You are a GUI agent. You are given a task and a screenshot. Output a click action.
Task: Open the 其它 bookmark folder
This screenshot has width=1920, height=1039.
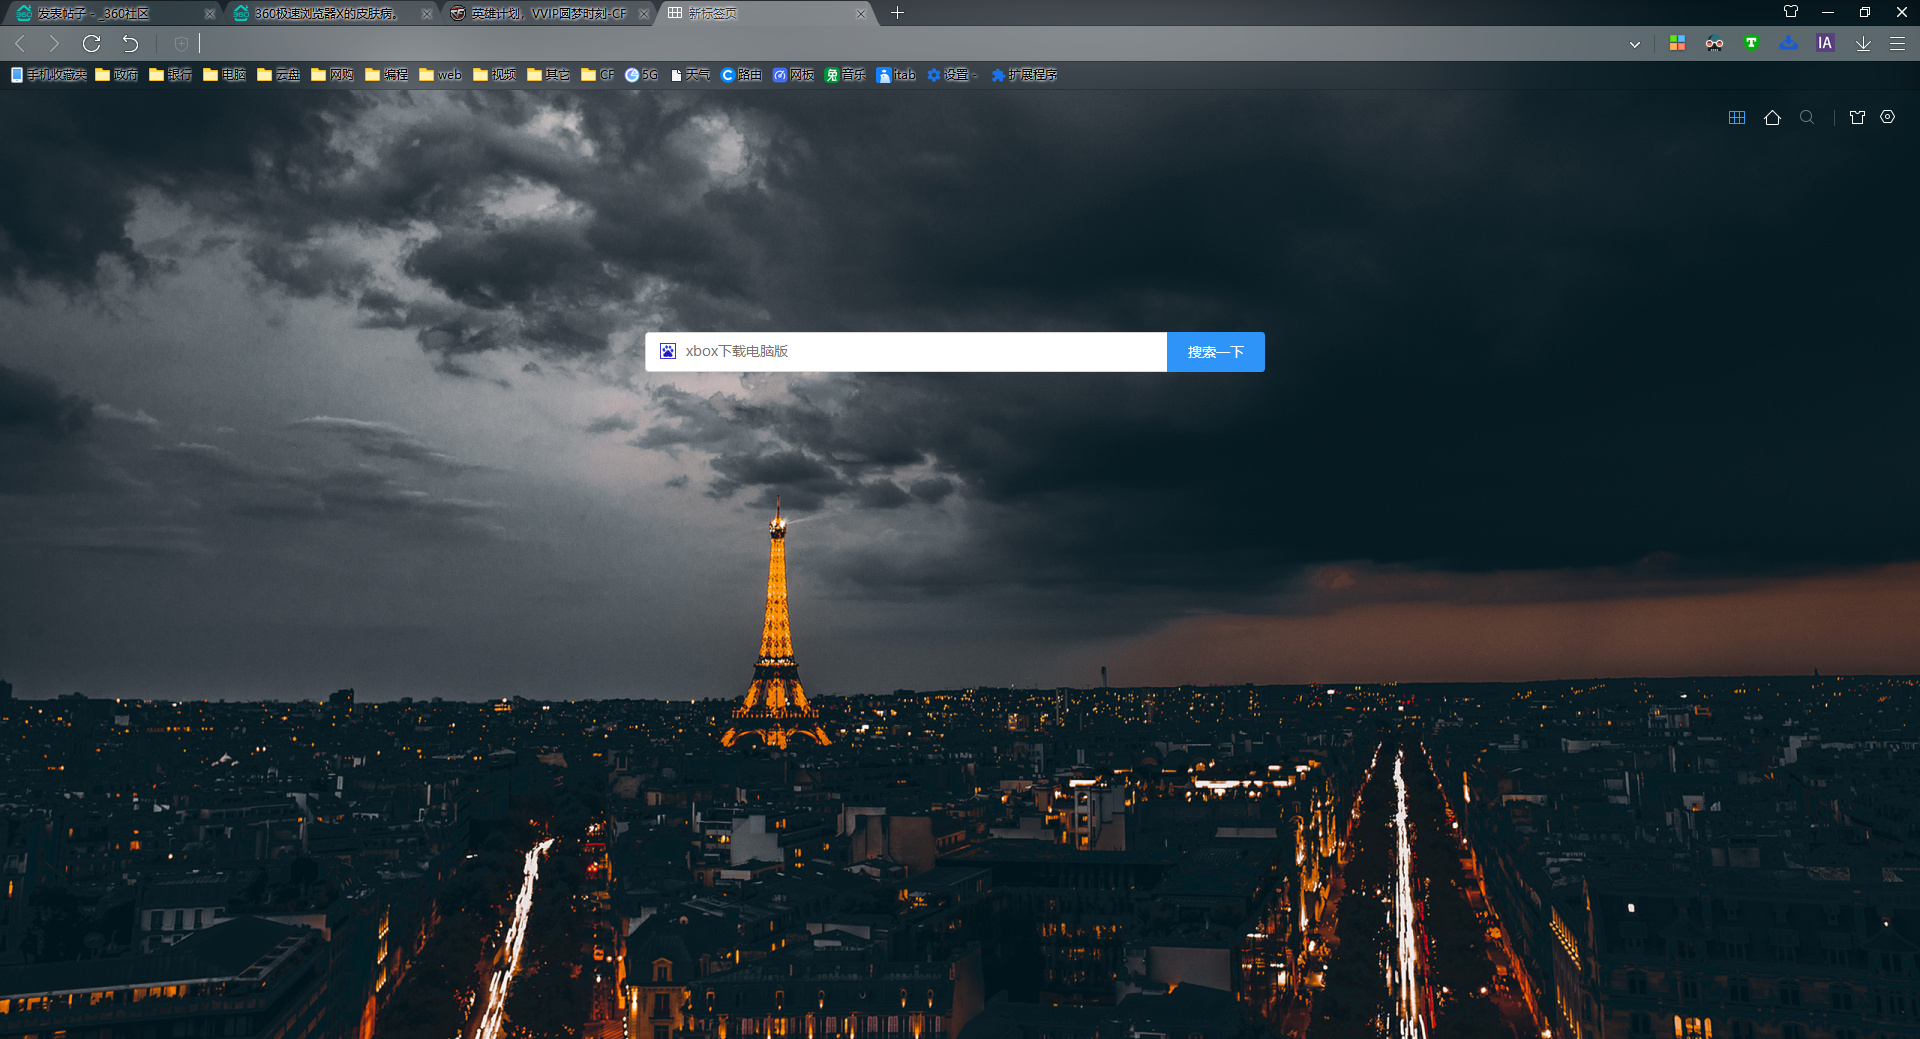point(549,75)
